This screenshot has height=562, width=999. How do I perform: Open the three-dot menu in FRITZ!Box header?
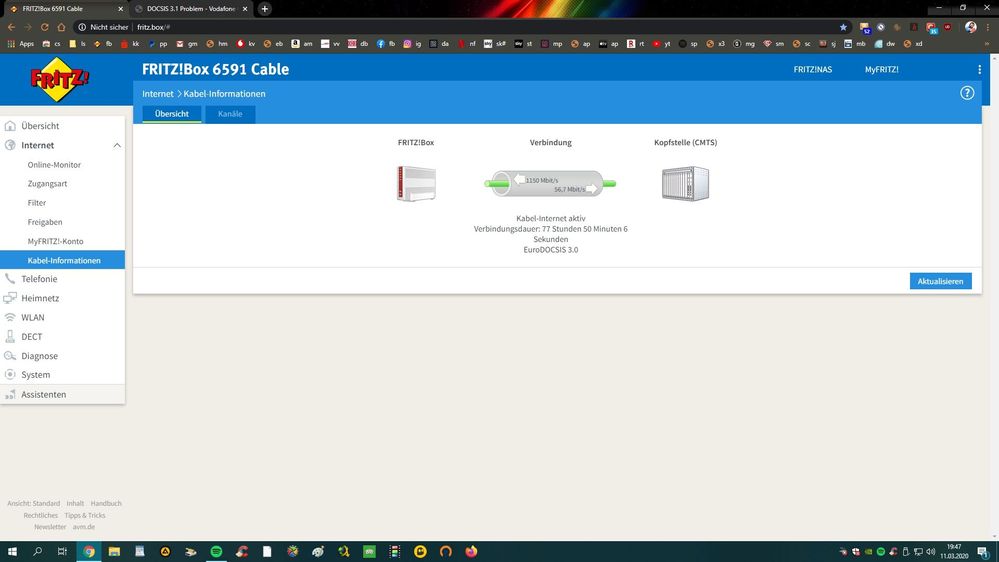pyautogui.click(x=979, y=69)
